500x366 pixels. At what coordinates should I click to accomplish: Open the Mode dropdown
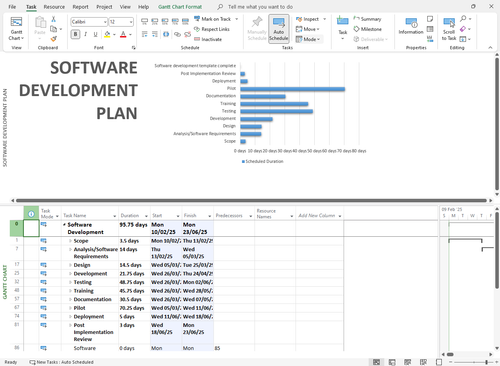308,39
